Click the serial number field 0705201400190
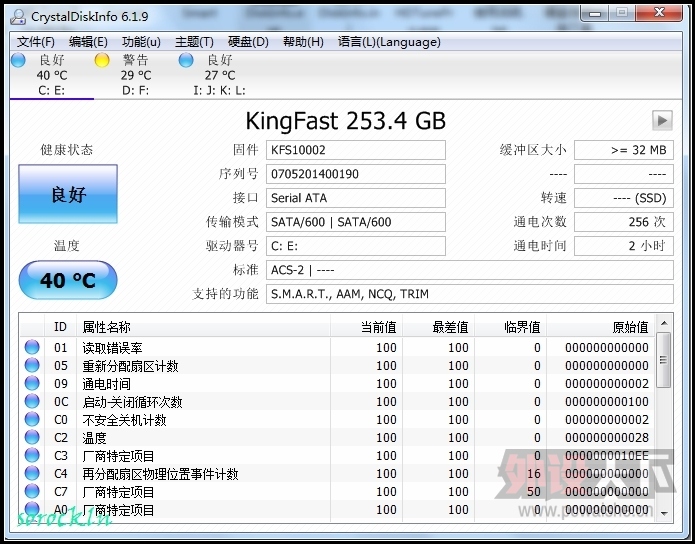The image size is (695, 544). [355, 174]
